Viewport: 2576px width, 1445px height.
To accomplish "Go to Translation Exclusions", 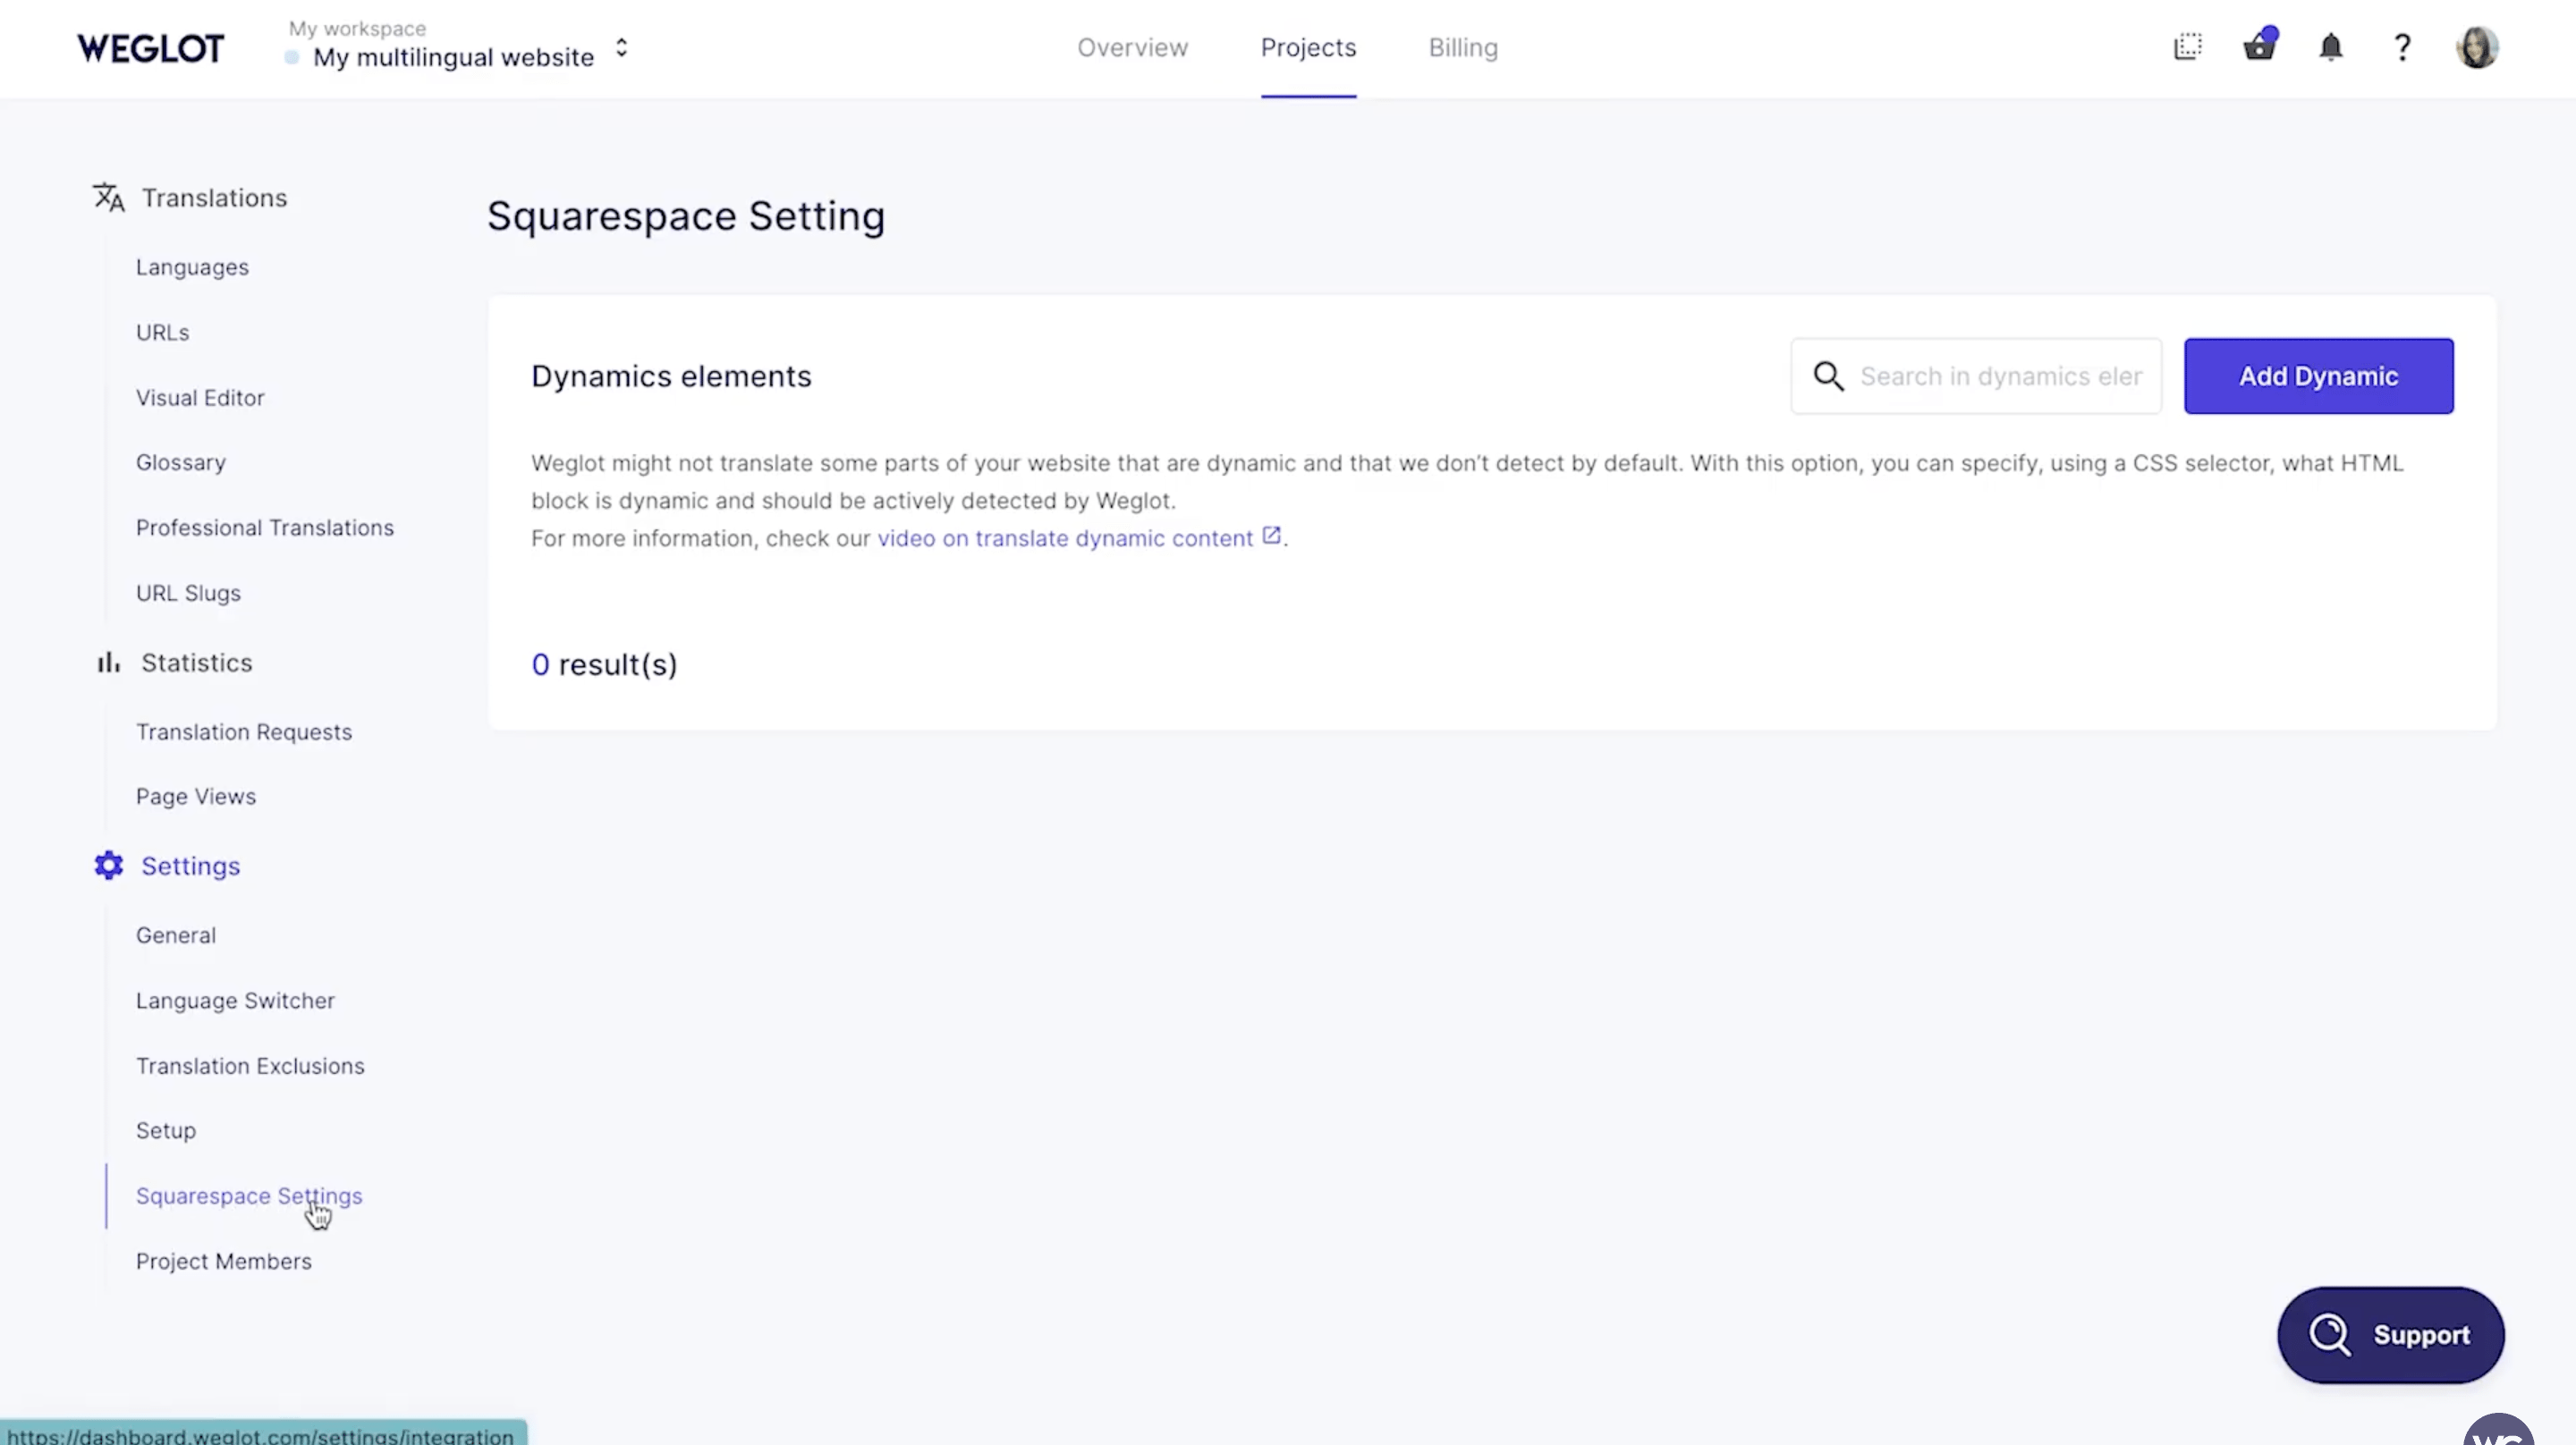I will pyautogui.click(x=250, y=1065).
